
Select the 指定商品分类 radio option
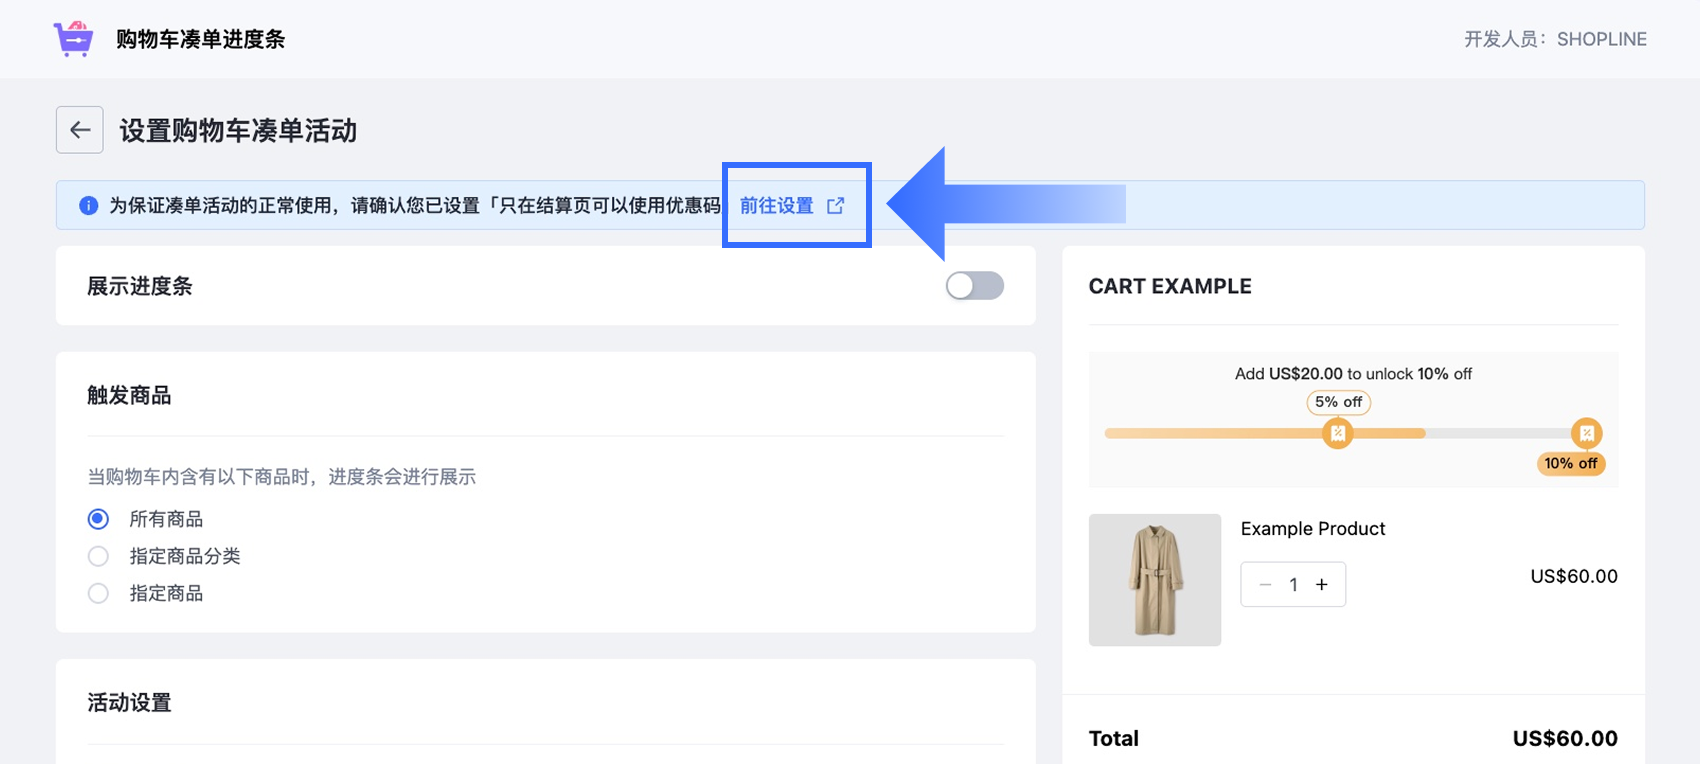pos(98,556)
